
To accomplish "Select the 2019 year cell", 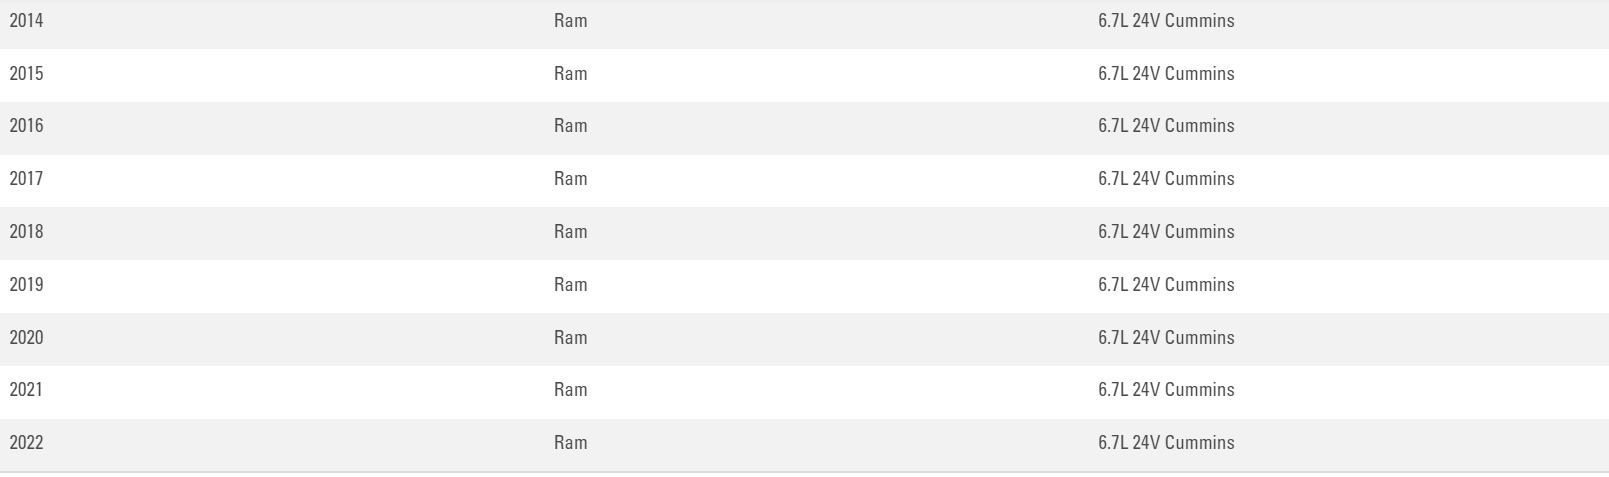I will pyautogui.click(x=27, y=285).
